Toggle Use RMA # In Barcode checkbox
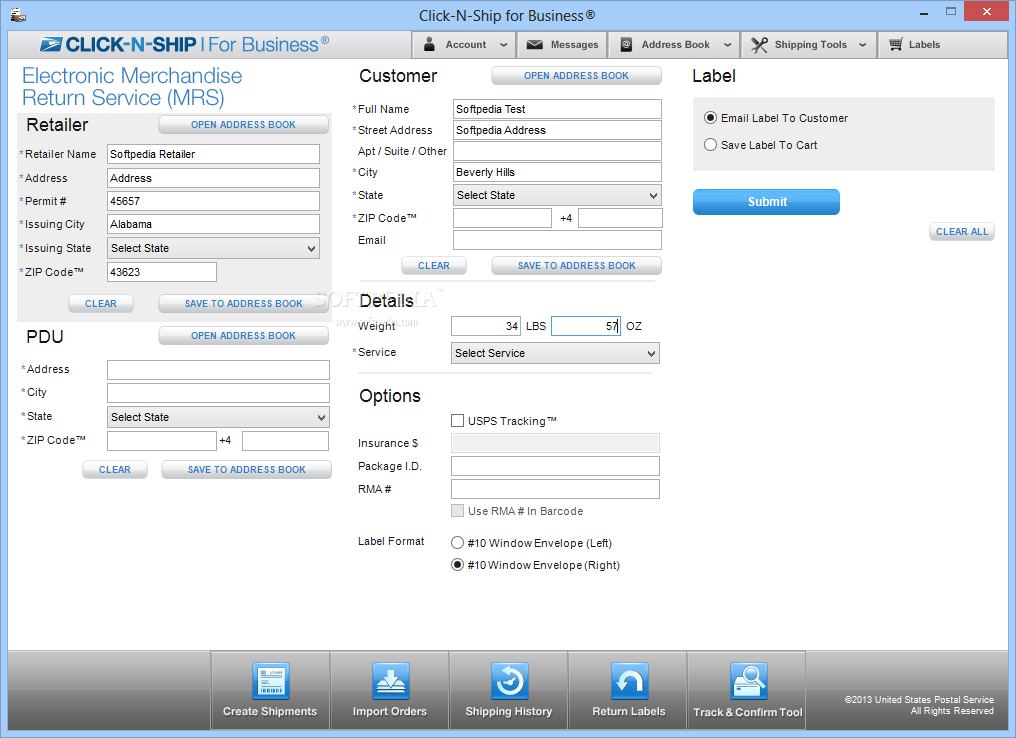 [457, 511]
